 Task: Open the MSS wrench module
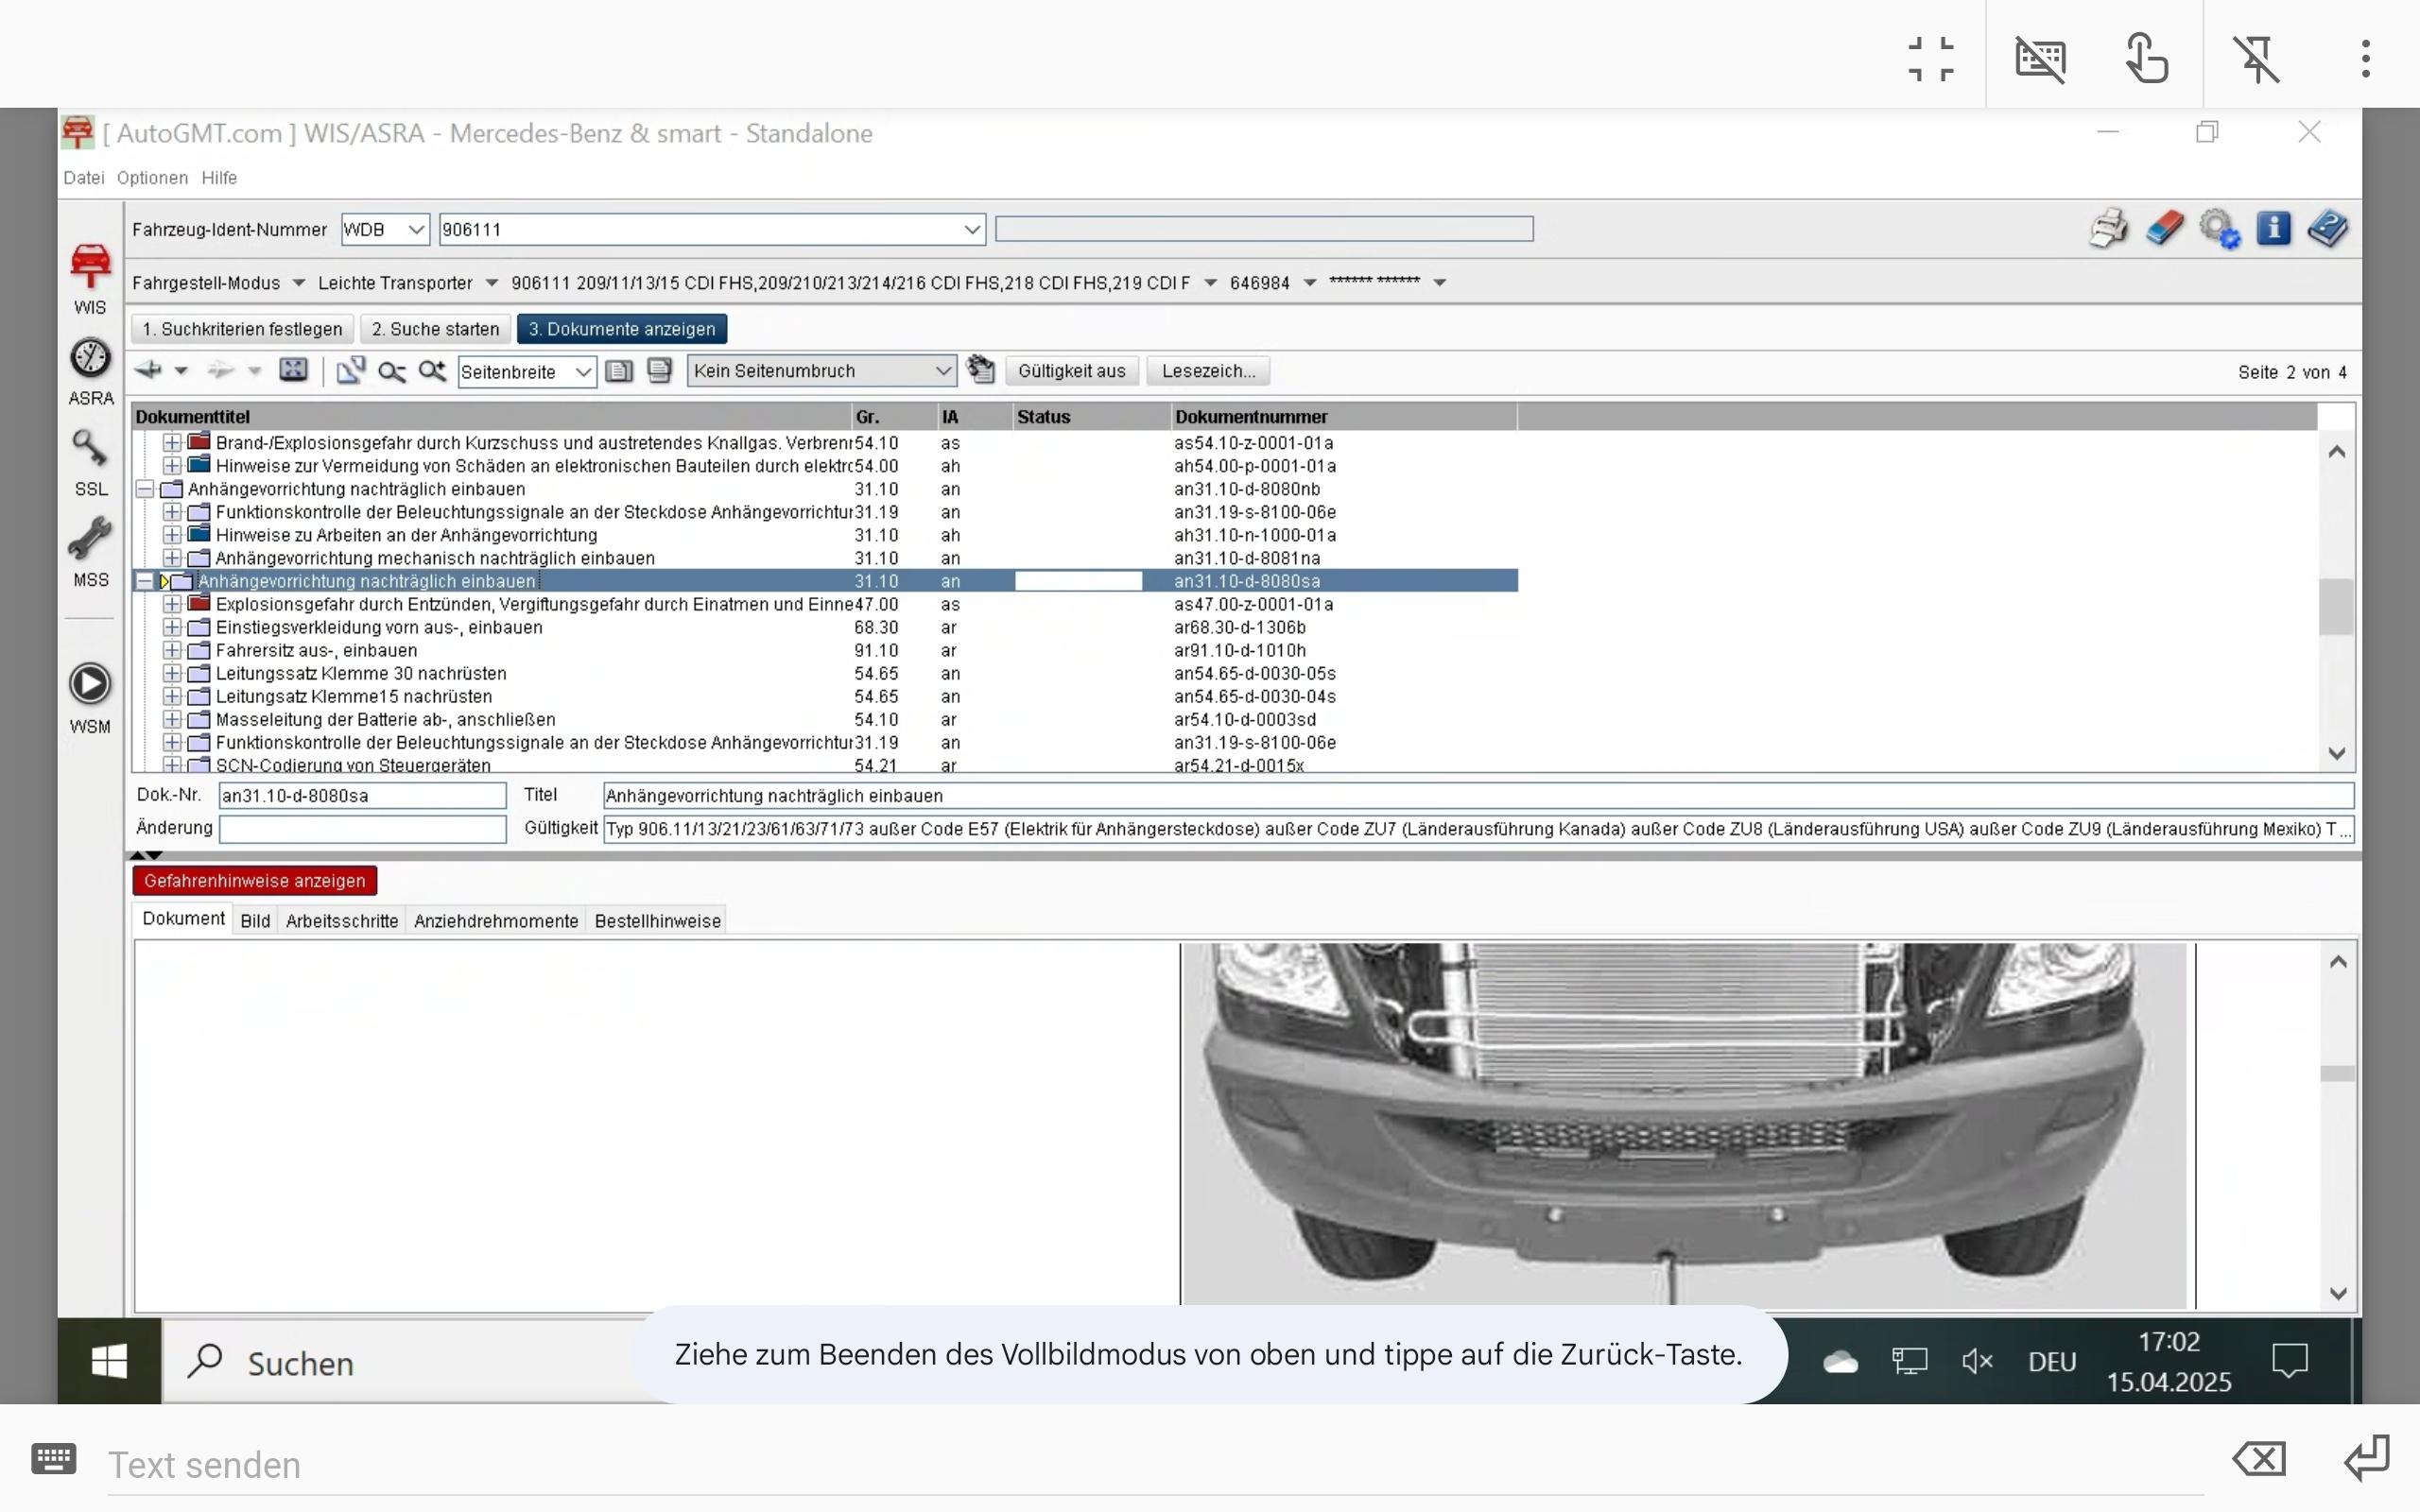click(90, 552)
